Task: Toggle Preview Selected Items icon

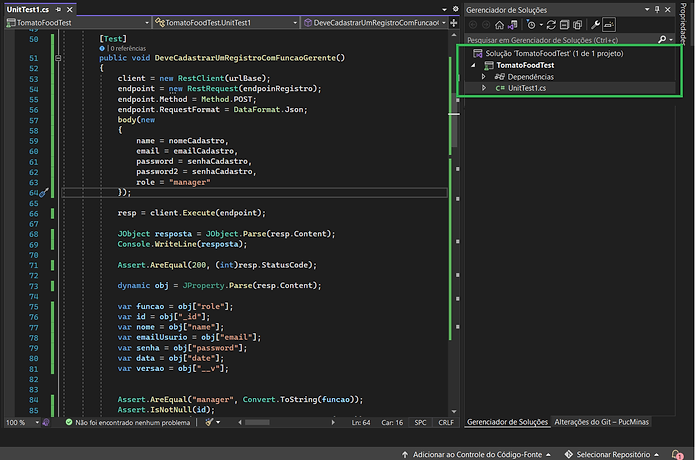Action: coord(609,25)
